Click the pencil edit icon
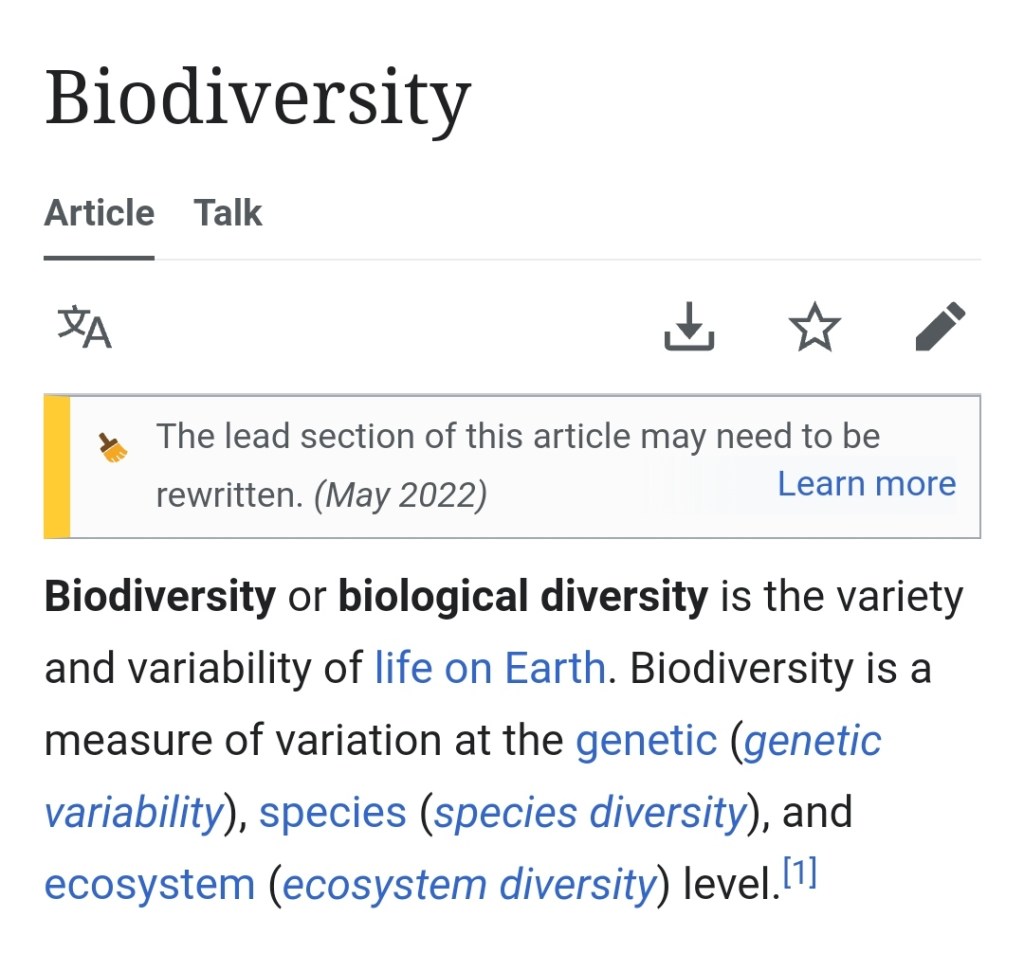The image size is (1024, 953). (940, 328)
